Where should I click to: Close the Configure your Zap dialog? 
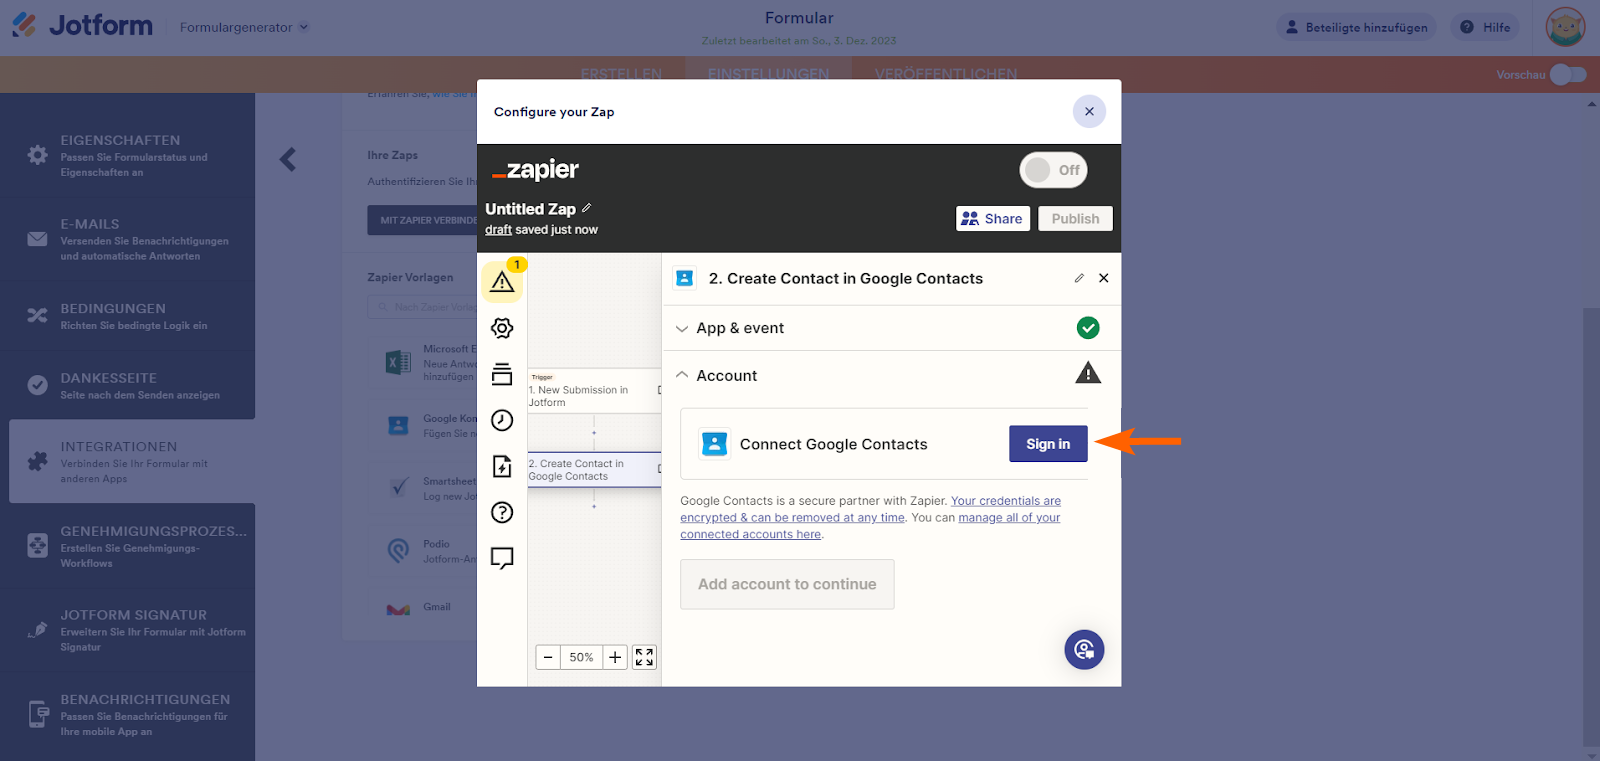(1089, 111)
